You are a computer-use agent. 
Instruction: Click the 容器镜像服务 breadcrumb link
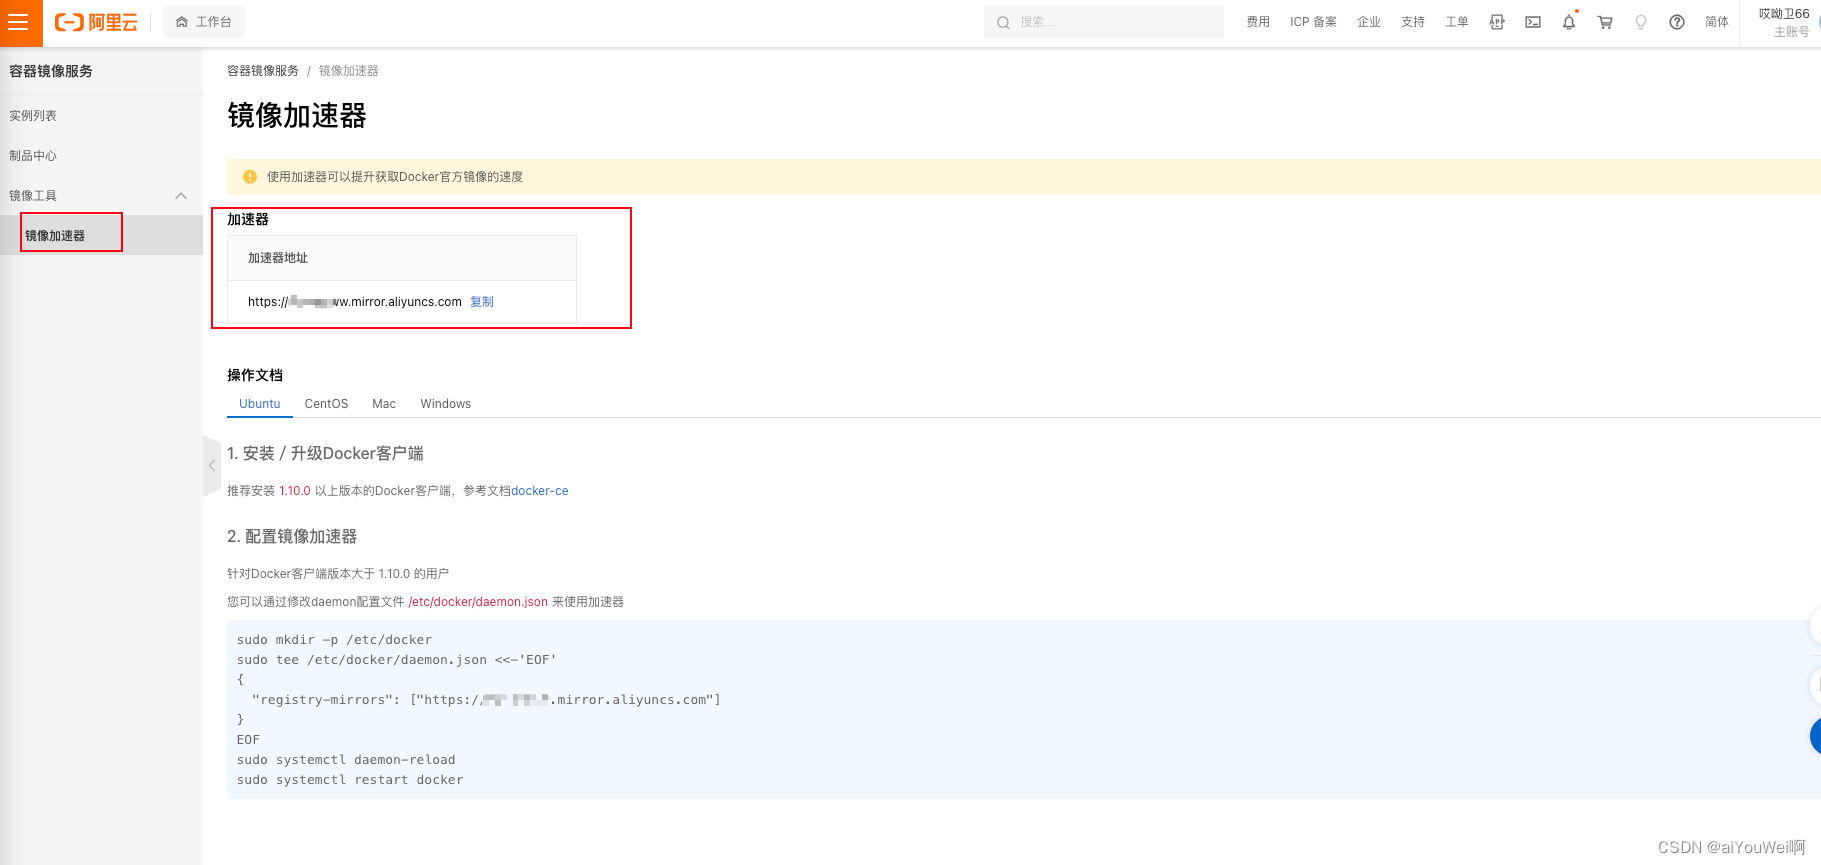pyautogui.click(x=263, y=71)
